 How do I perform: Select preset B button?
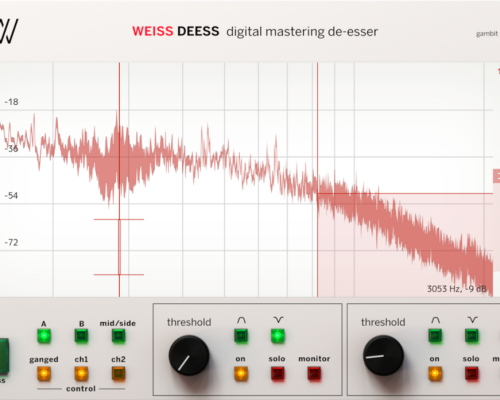81,336
